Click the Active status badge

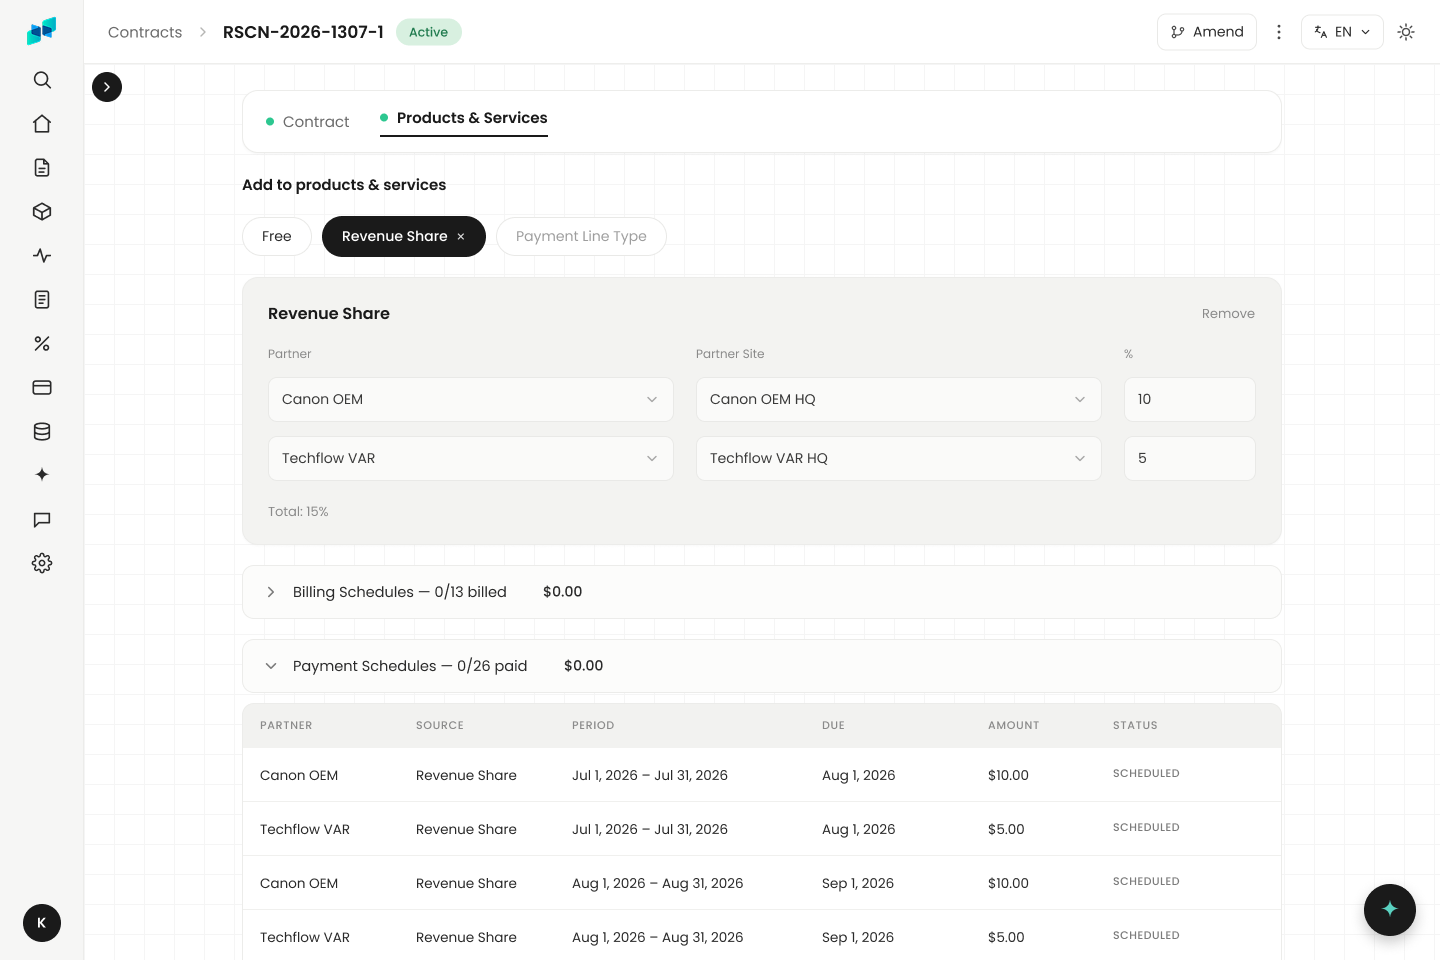pyautogui.click(x=429, y=32)
